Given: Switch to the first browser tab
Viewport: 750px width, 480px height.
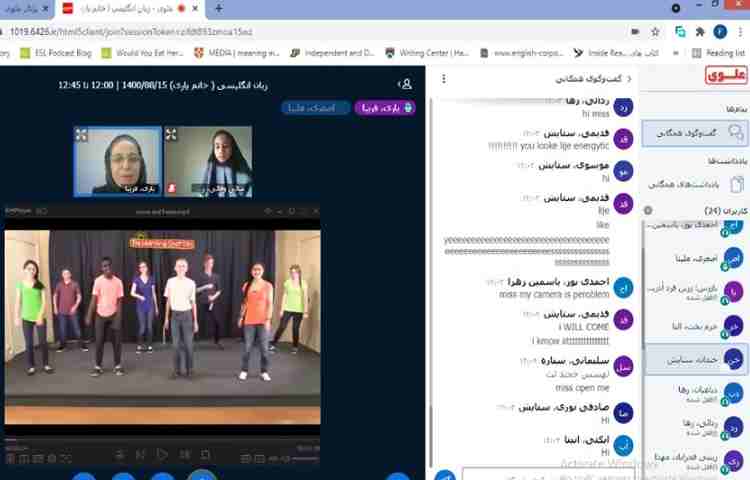Looking at the screenshot, I should coord(30,9).
